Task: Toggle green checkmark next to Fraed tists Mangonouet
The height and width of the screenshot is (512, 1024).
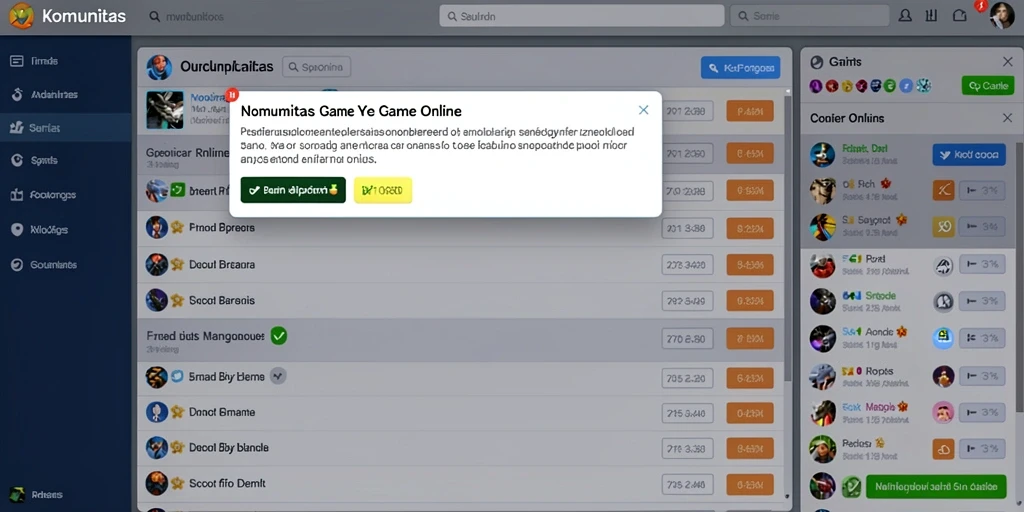Action: pyautogui.click(x=279, y=336)
